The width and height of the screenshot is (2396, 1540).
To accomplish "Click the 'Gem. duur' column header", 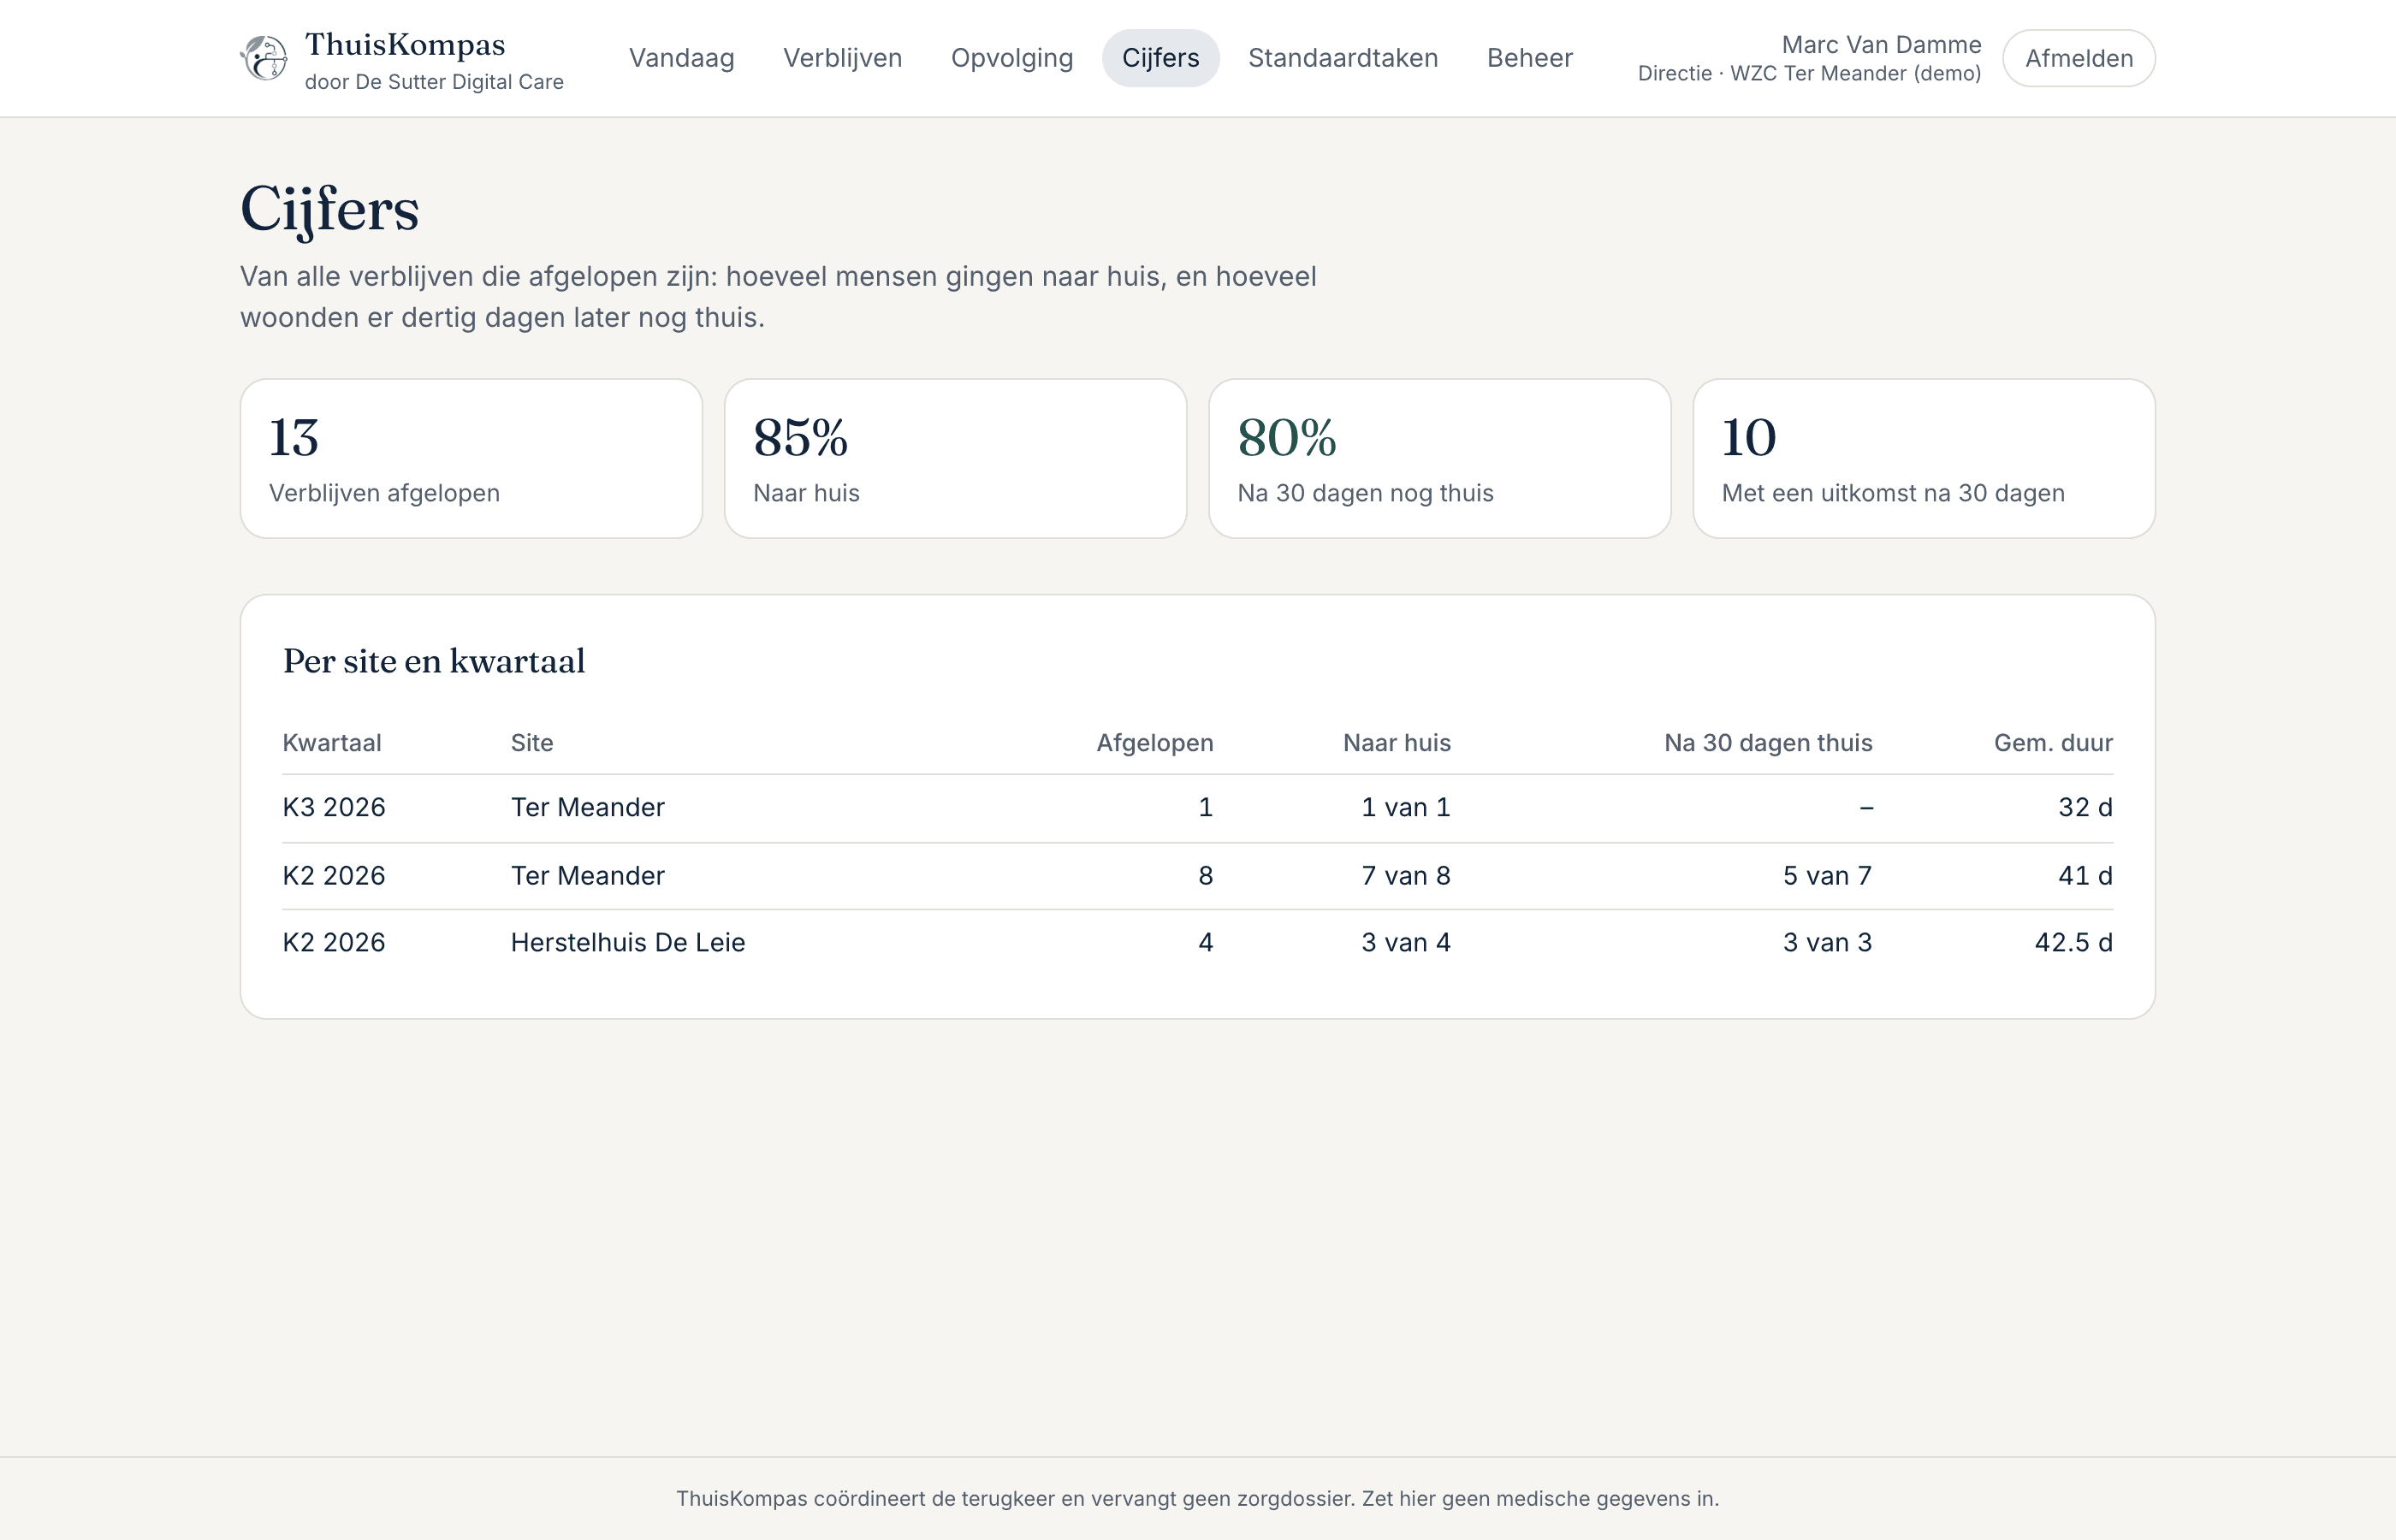I will [x=2053, y=743].
